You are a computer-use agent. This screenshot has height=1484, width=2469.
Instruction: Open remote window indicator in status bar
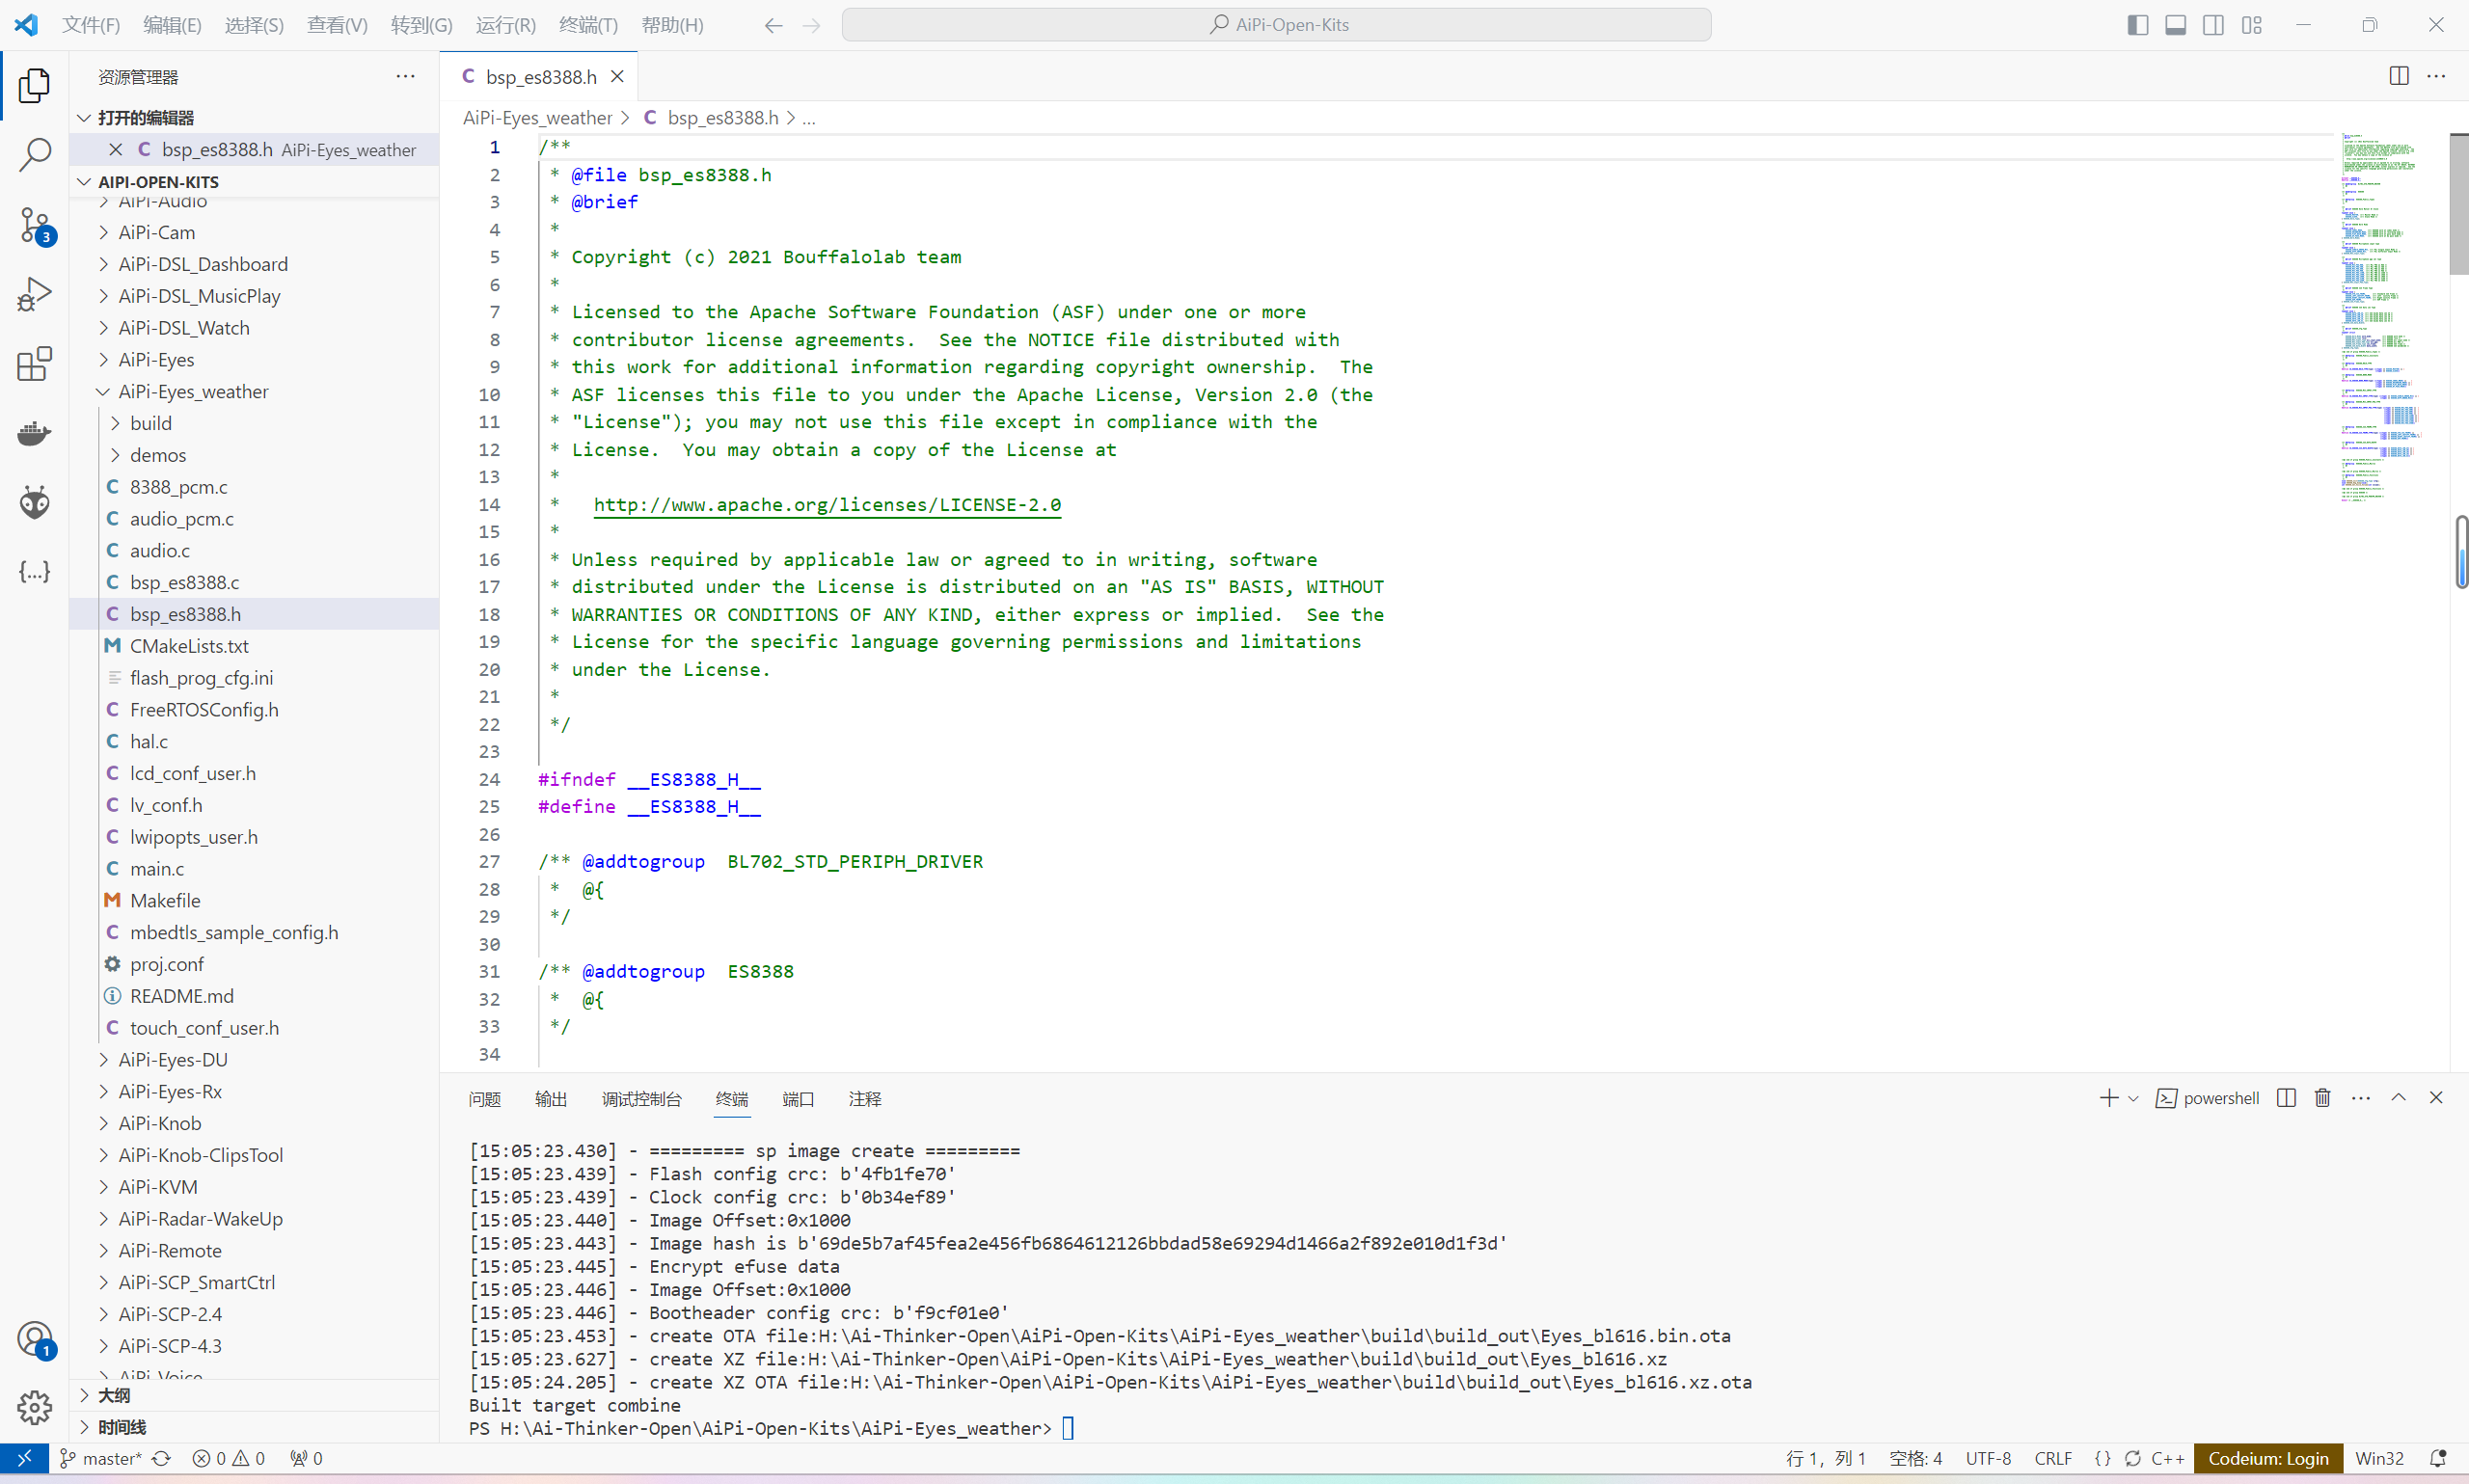coord(24,1458)
